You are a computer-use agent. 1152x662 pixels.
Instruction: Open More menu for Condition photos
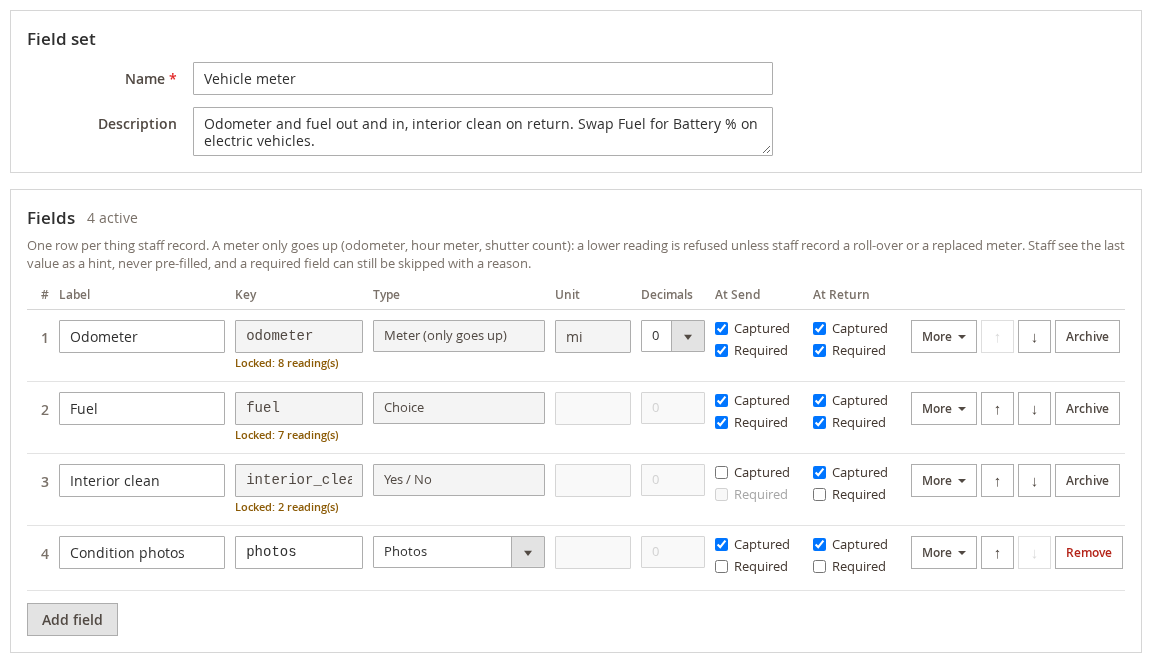click(943, 553)
